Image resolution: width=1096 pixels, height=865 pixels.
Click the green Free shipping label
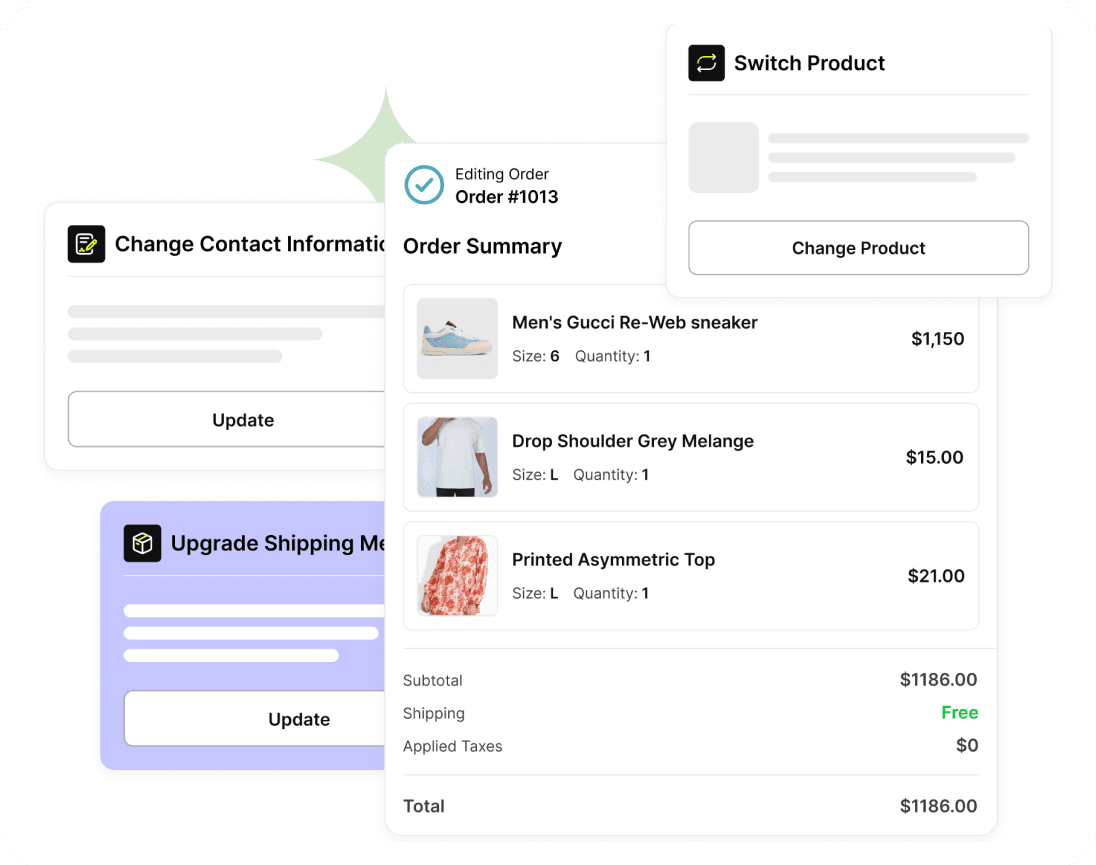pos(959,712)
